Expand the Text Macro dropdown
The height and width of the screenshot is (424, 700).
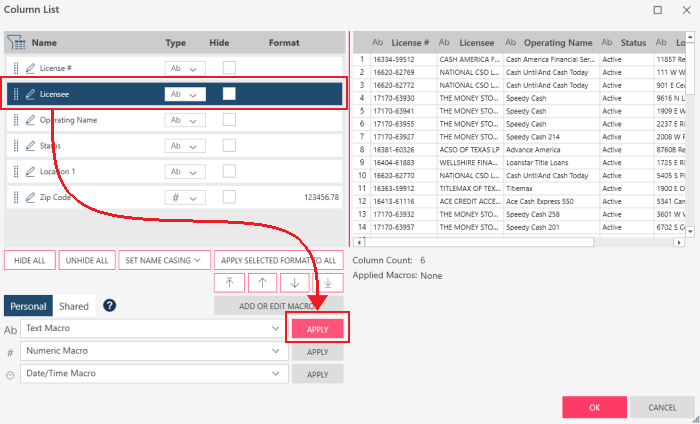[275, 328]
